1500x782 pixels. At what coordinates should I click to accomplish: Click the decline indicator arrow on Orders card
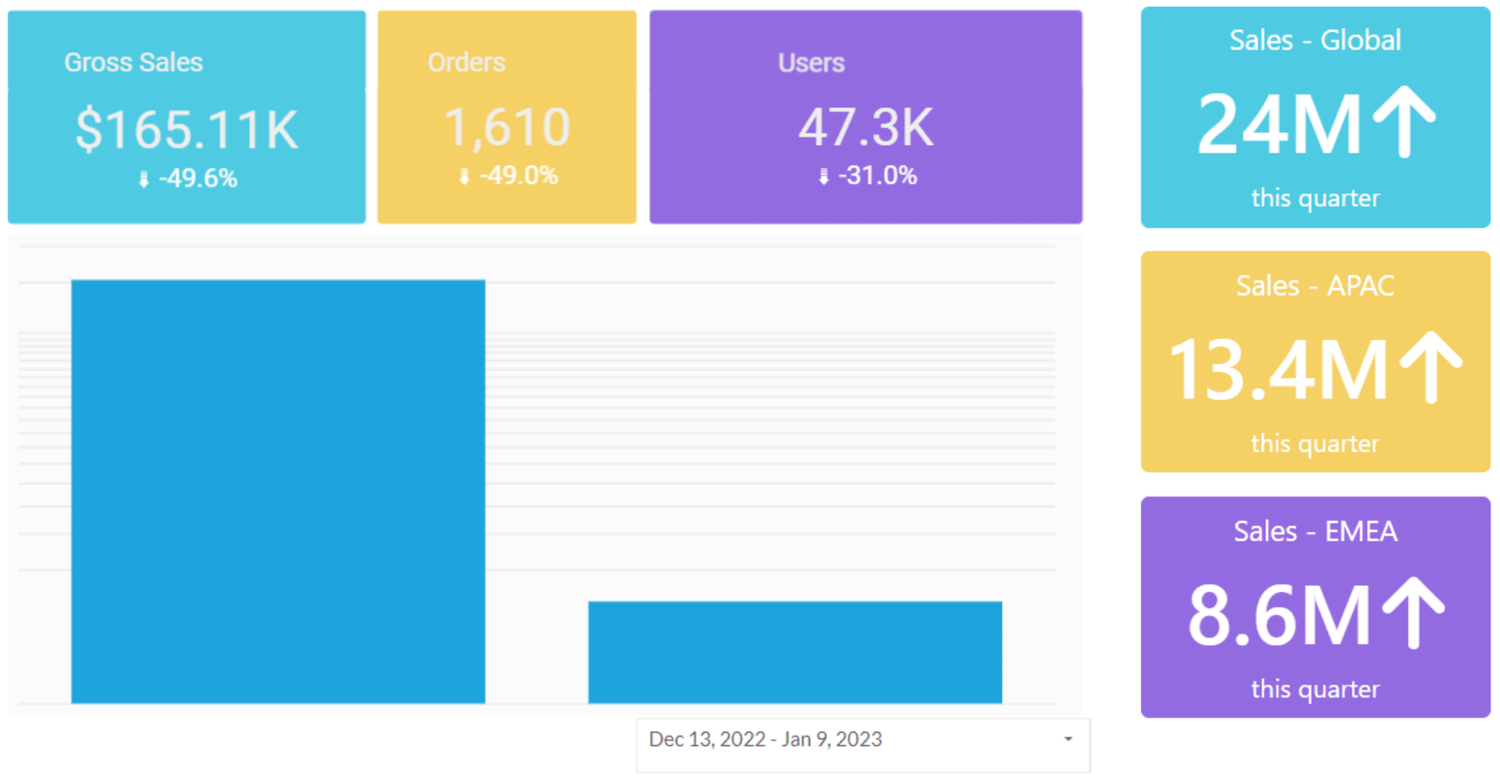463,175
